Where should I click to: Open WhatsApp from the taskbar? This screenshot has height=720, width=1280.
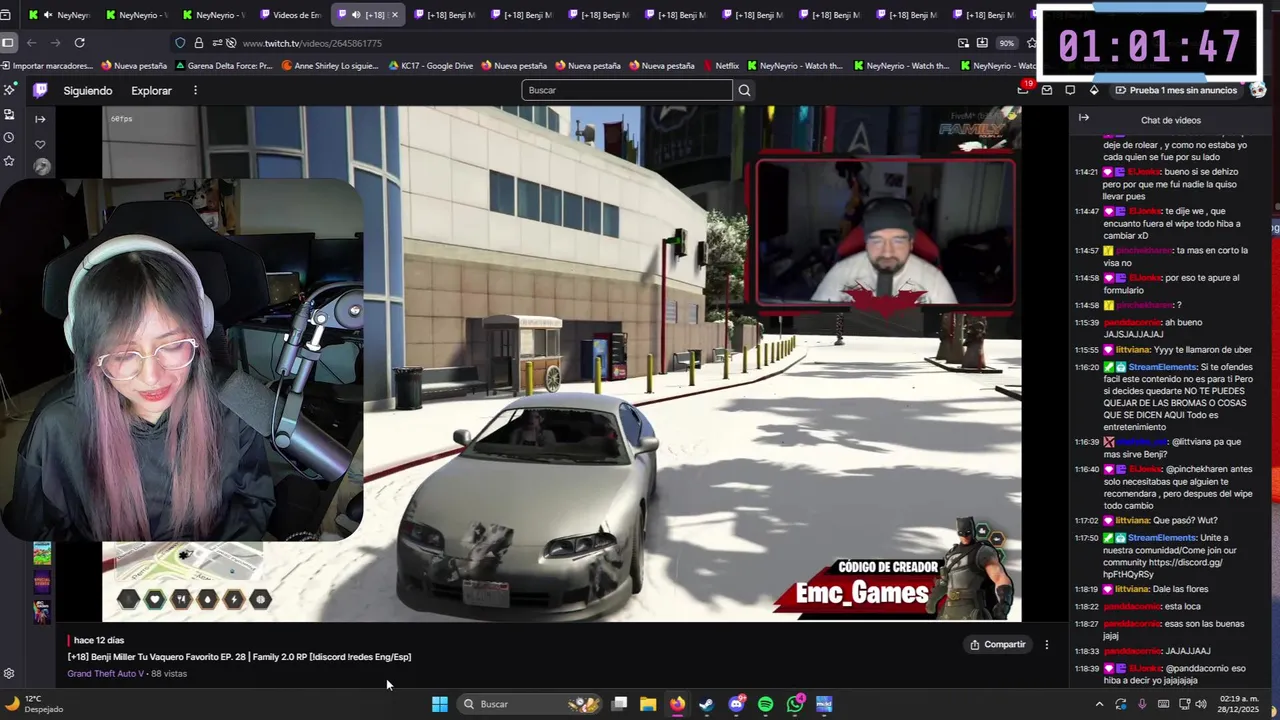coord(795,704)
